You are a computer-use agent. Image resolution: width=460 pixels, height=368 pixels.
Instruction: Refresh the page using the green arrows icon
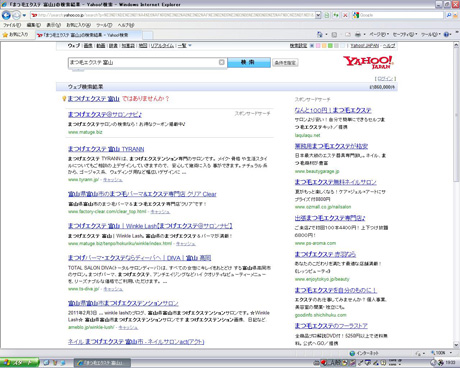click(336, 15)
